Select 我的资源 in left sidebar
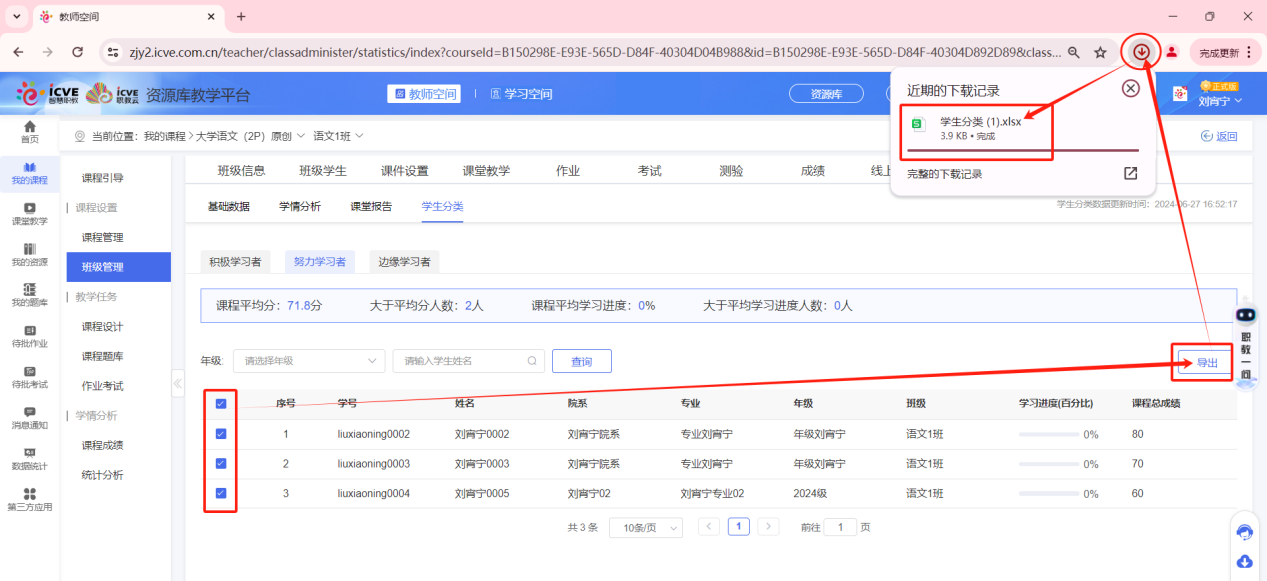The width and height of the screenshot is (1267, 581). tap(30, 252)
